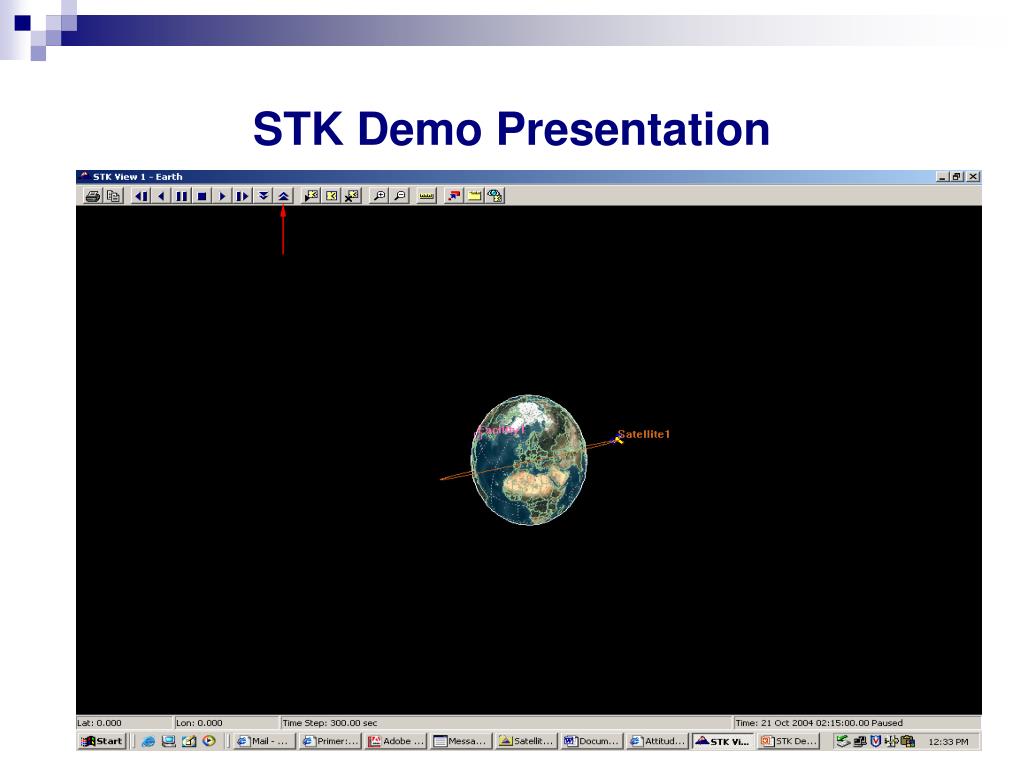Select the Facility1 label on globe

pyautogui.click(x=502, y=430)
